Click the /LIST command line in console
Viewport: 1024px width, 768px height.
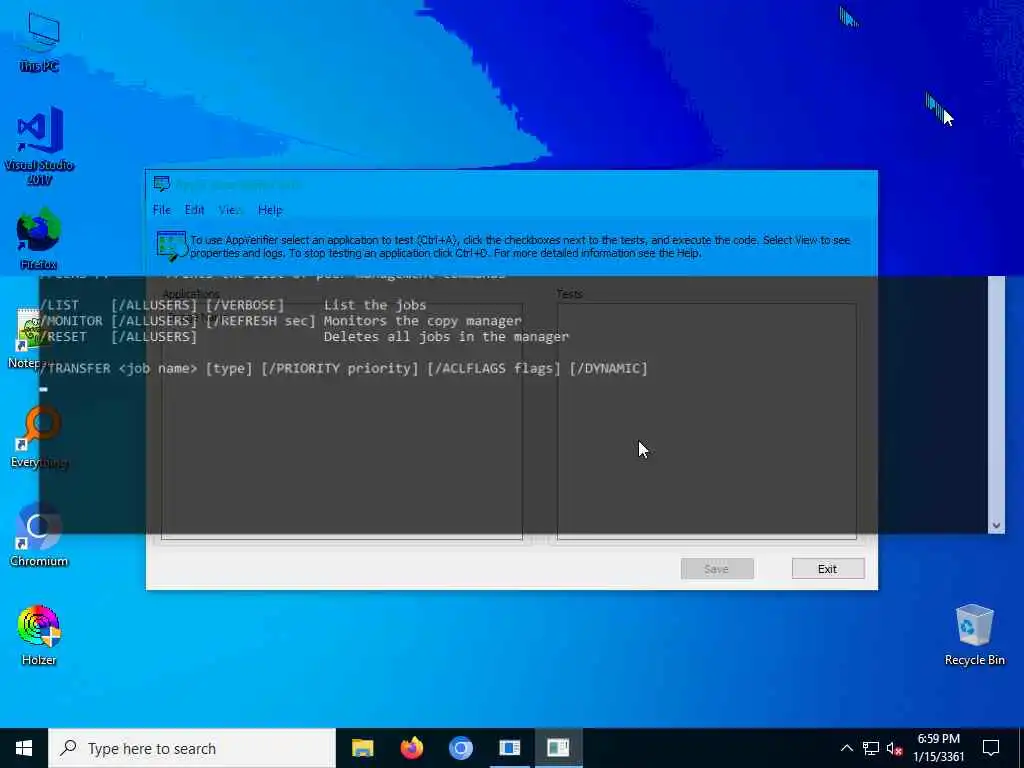point(233,305)
